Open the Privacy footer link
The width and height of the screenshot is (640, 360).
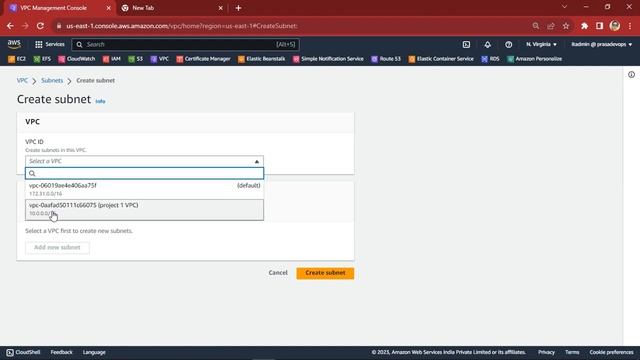pos(546,352)
